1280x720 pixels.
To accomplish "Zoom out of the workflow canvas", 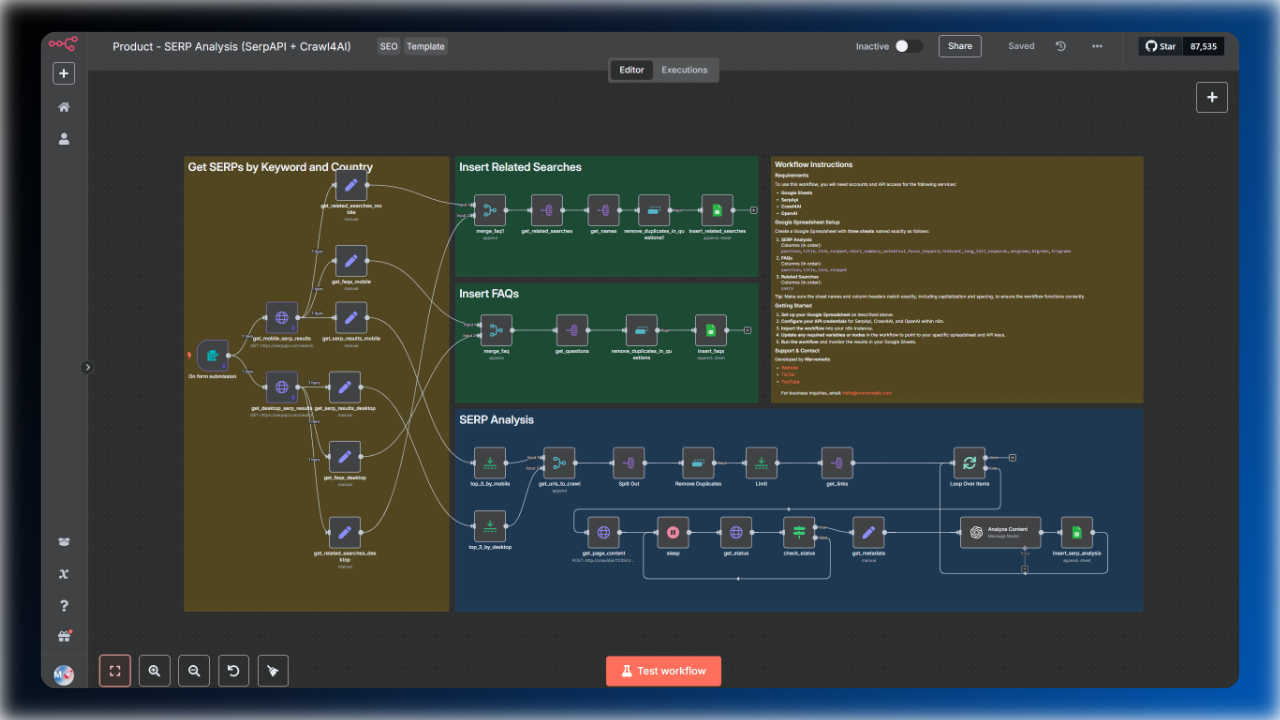I will coord(194,671).
